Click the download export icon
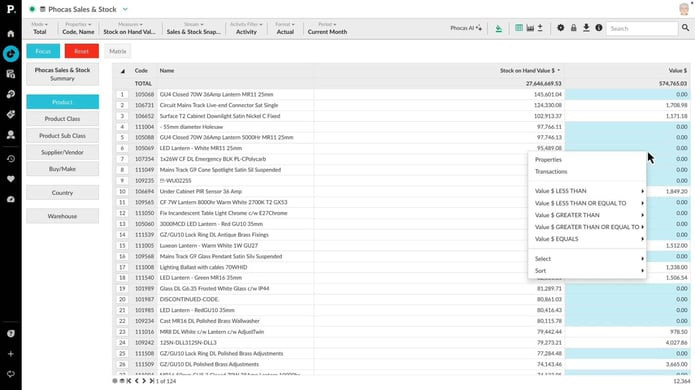 tap(586, 28)
